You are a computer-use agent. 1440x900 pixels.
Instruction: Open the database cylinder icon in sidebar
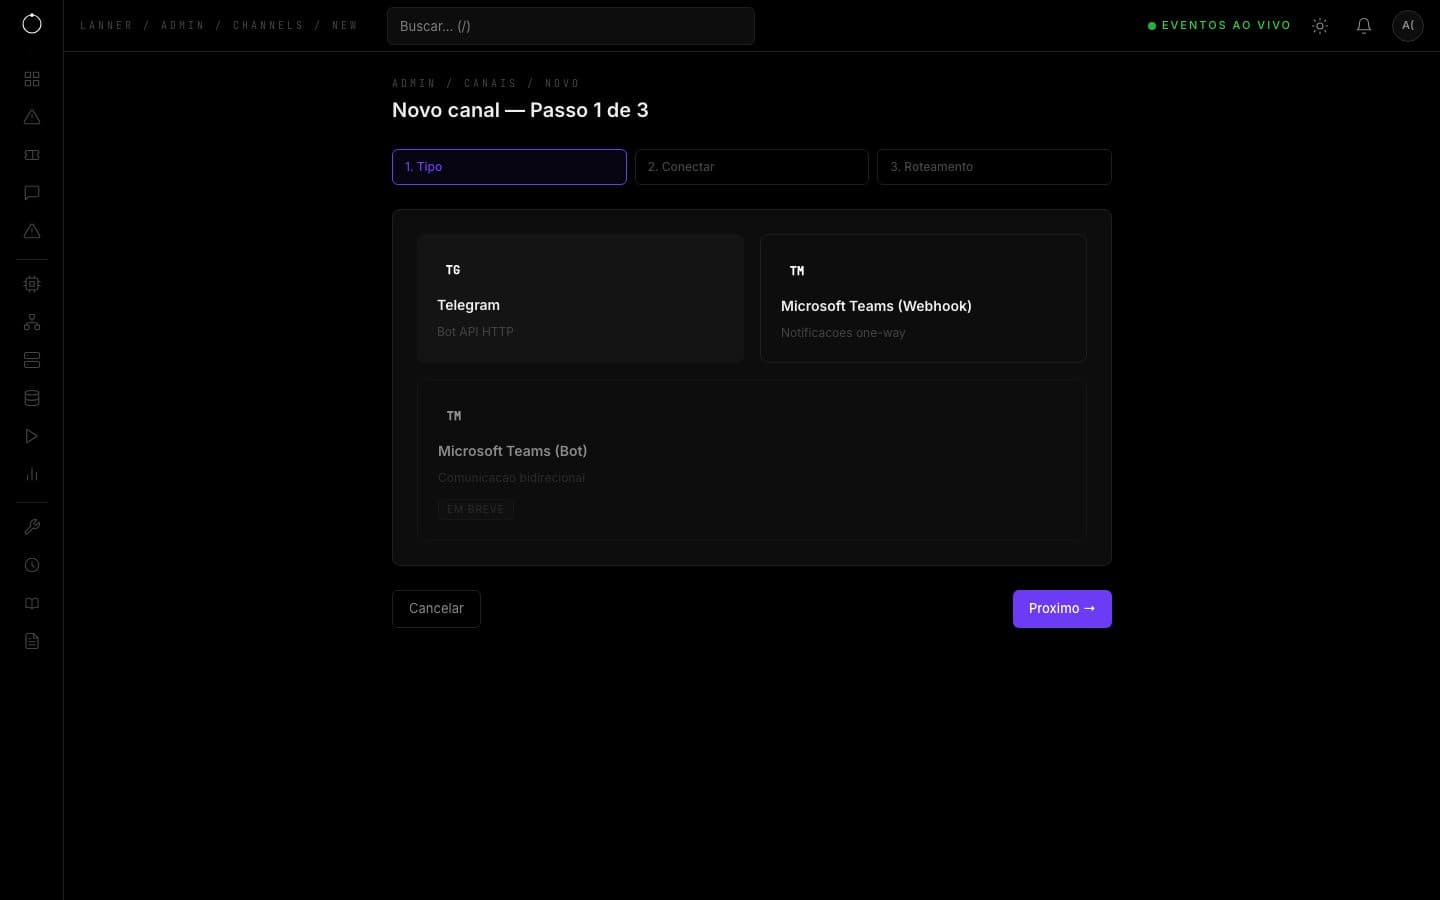(32, 398)
